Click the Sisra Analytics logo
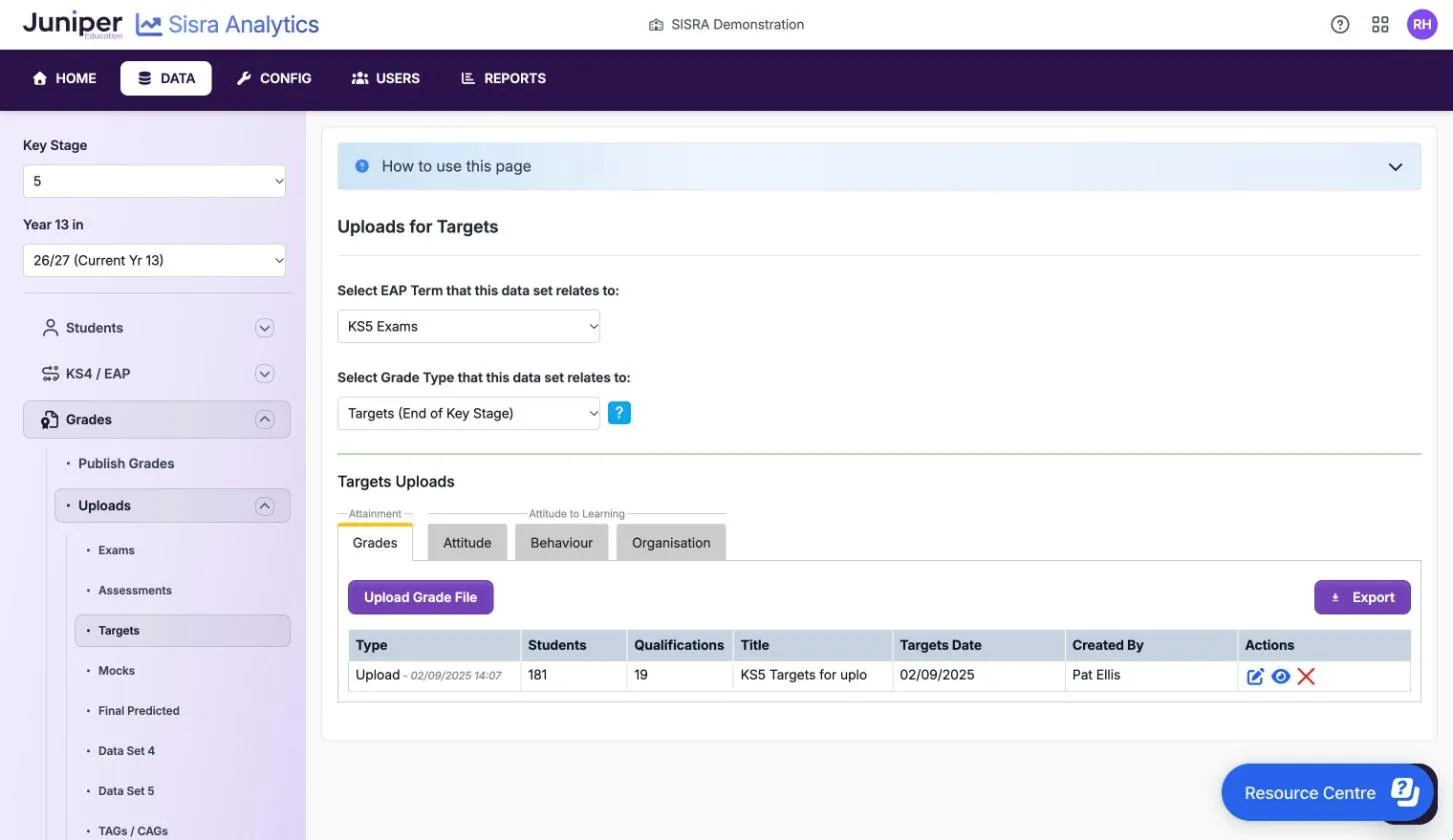 [227, 25]
